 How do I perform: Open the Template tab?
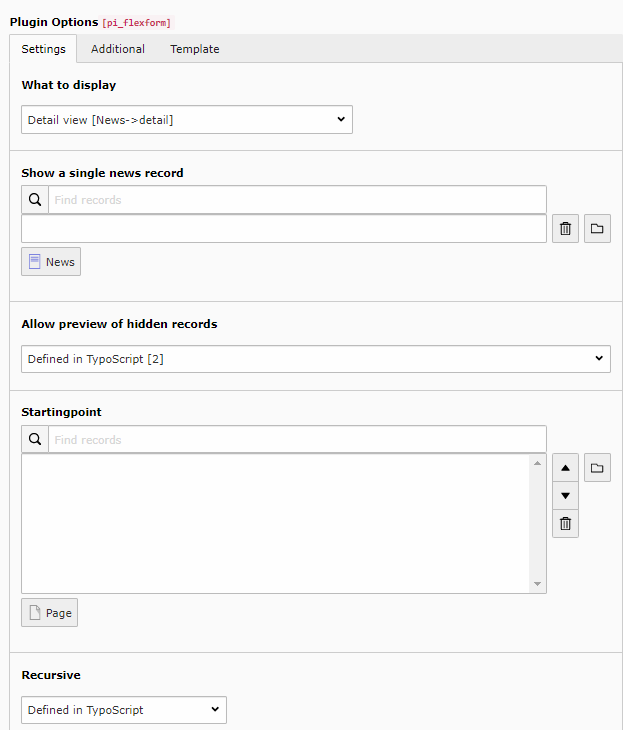[x=195, y=49]
